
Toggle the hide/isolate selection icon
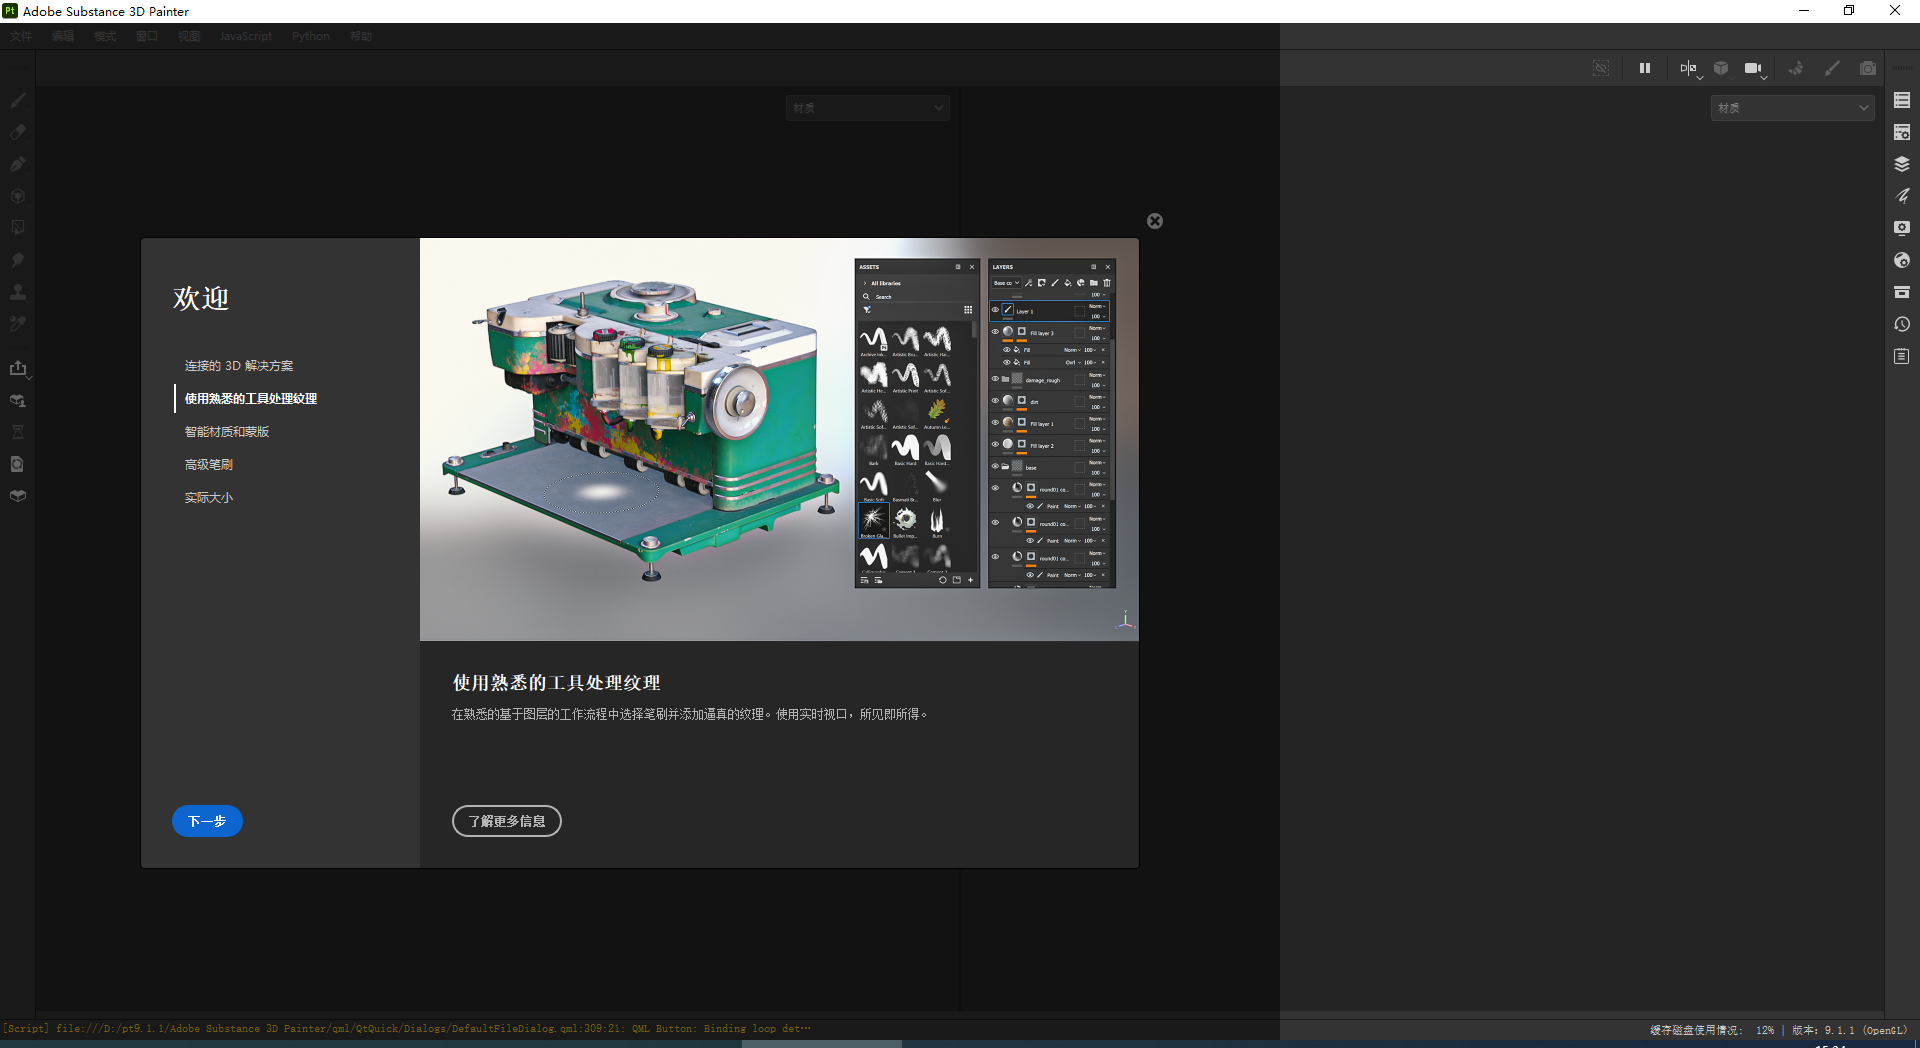point(1601,68)
